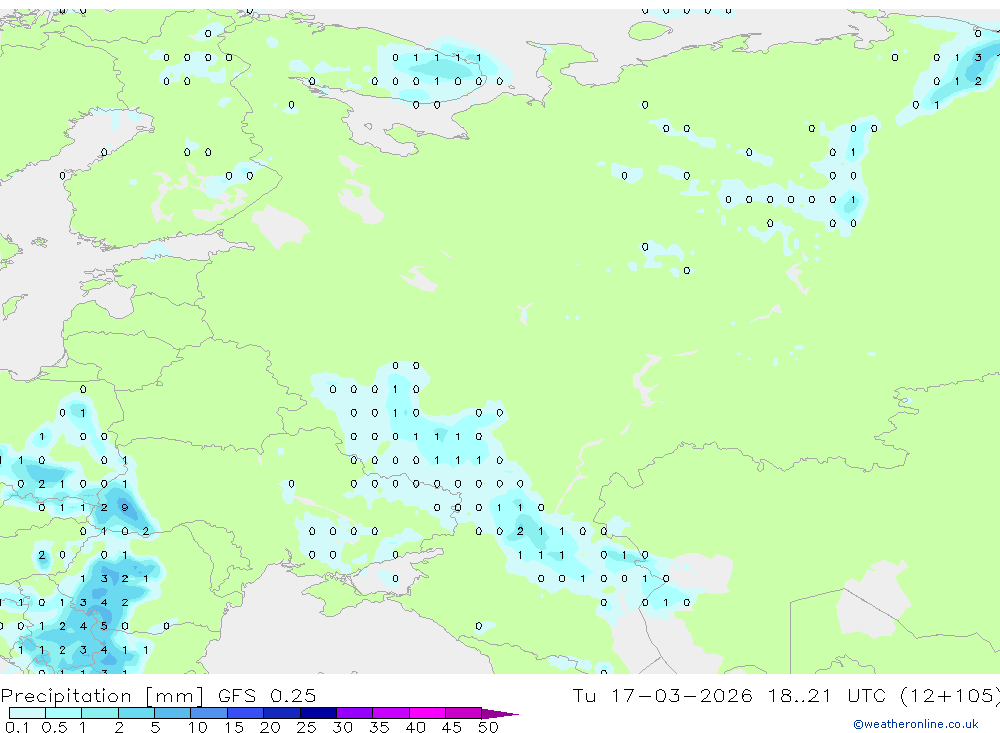Click the '30' legend scale label
The width and height of the screenshot is (1000, 733).
[342, 727]
